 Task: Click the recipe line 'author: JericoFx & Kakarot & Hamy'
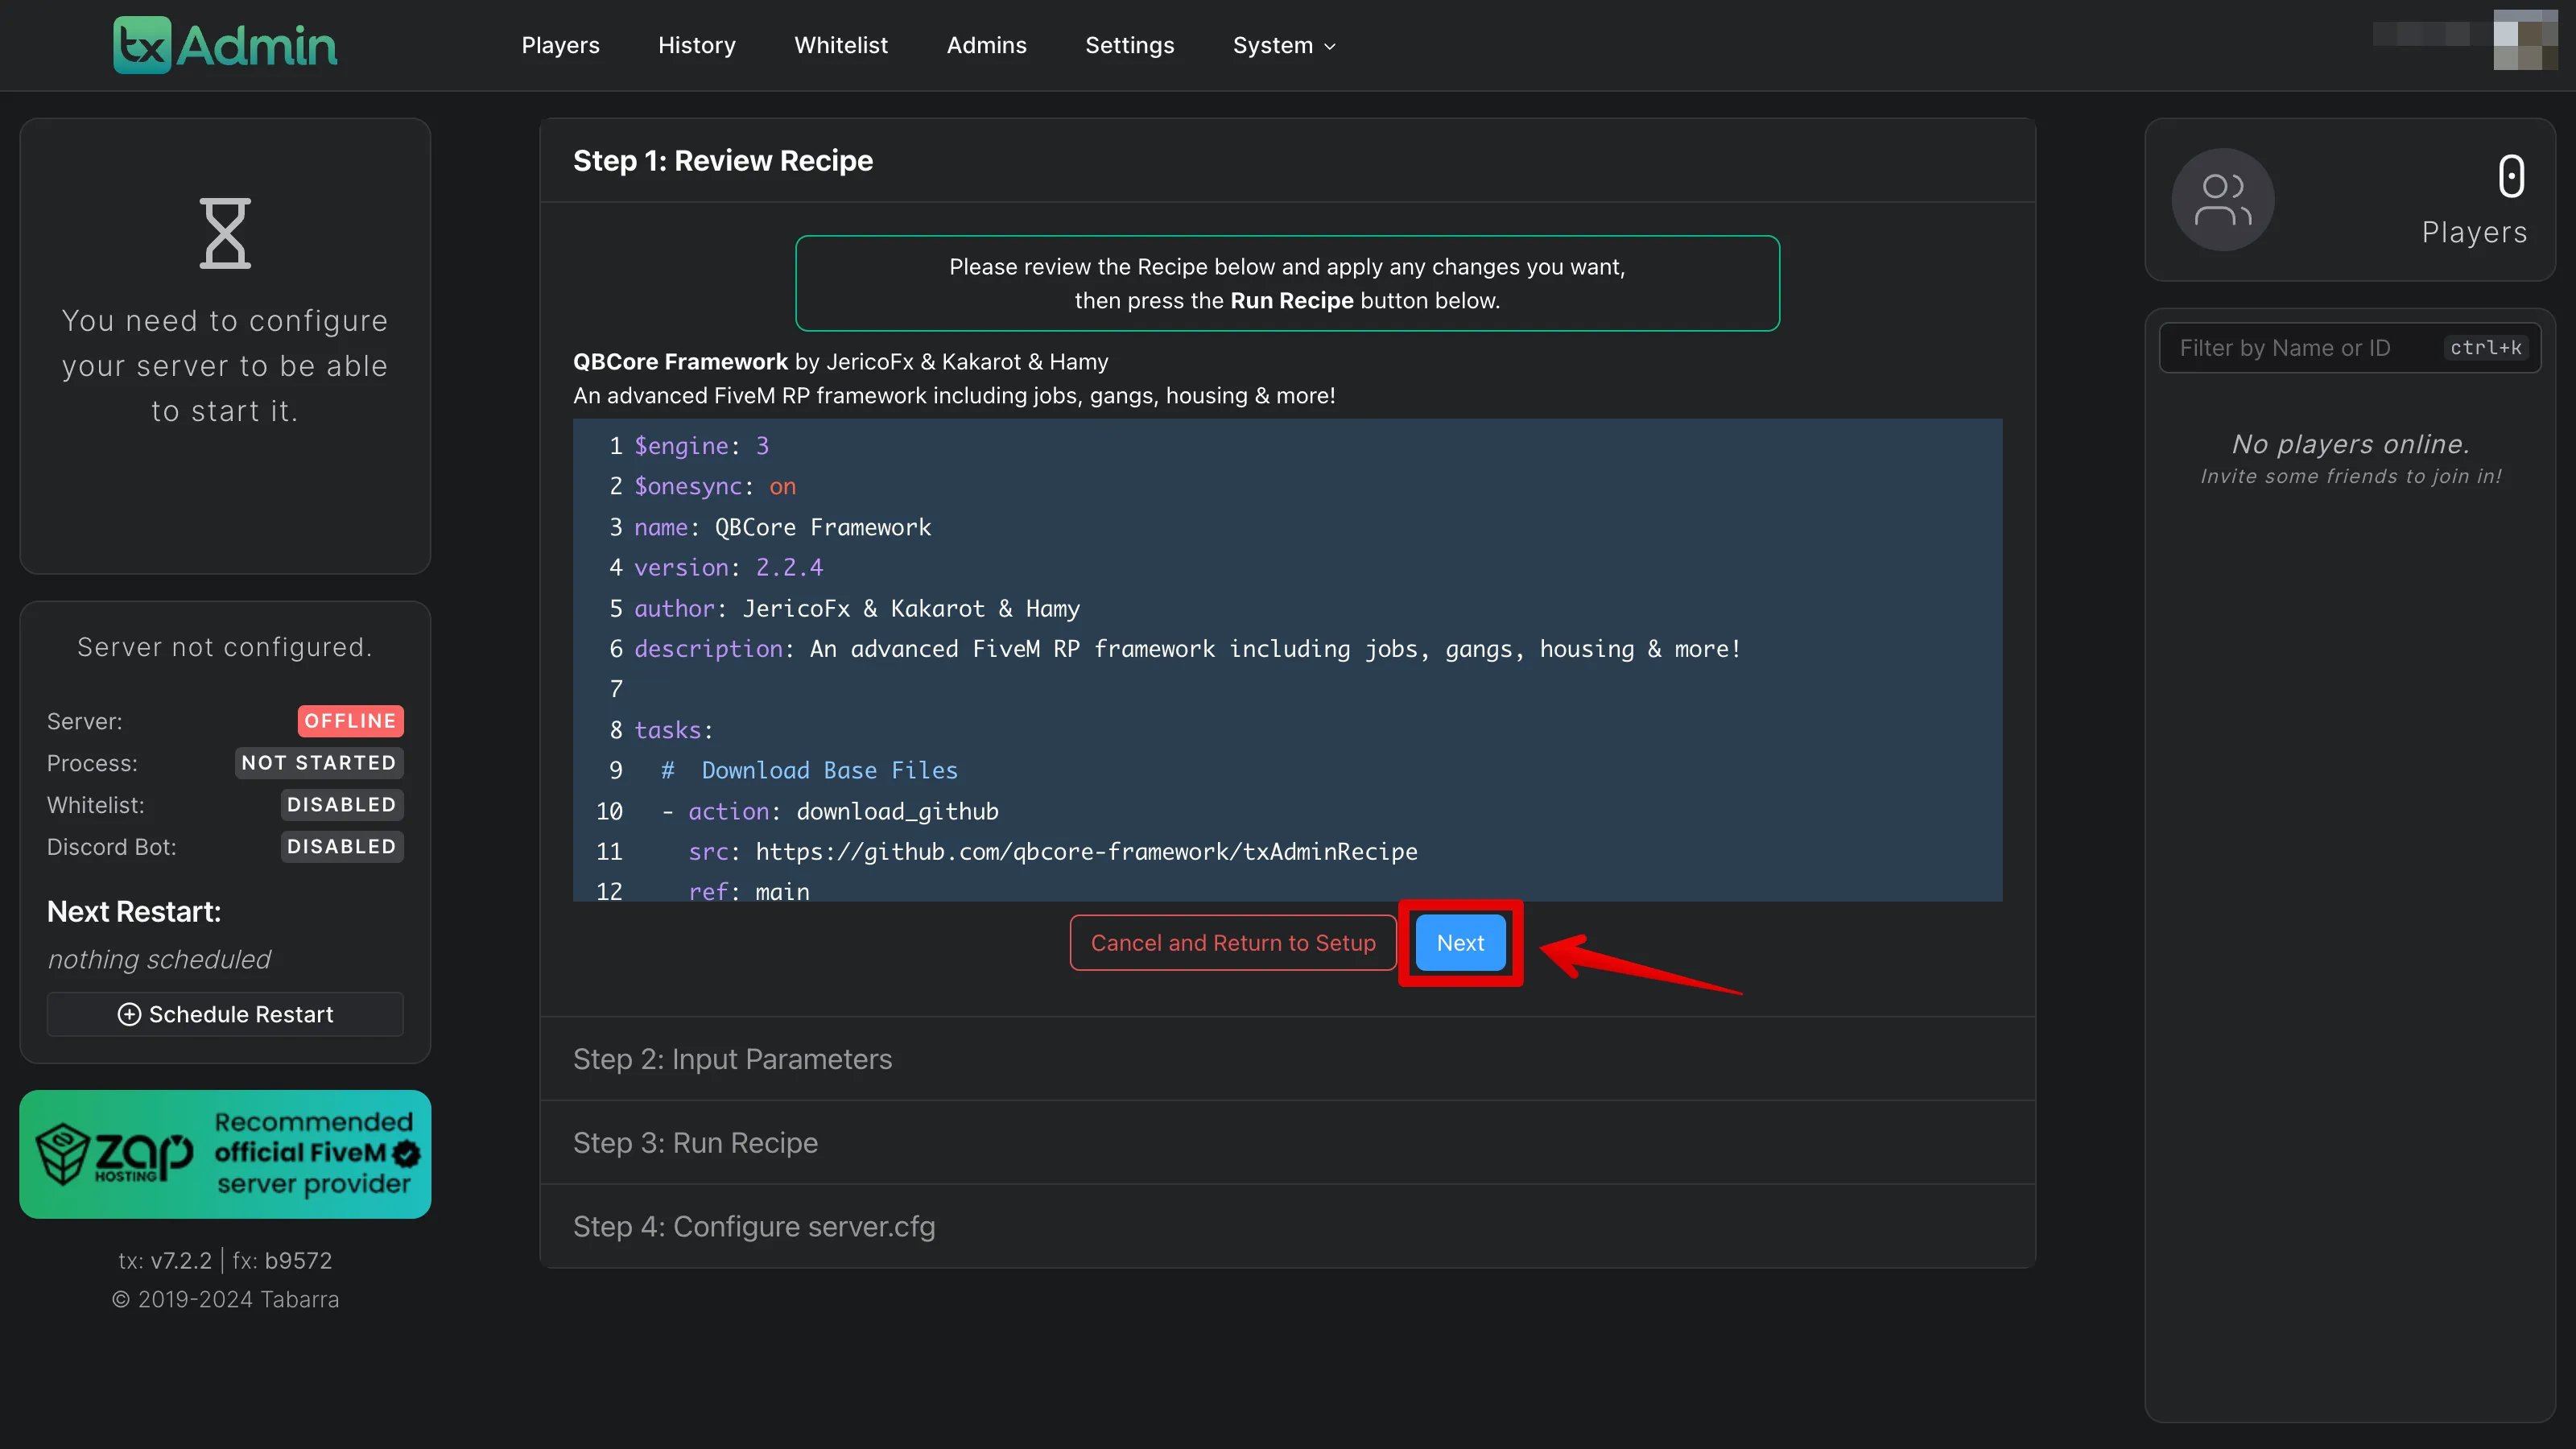pyautogui.click(x=857, y=609)
